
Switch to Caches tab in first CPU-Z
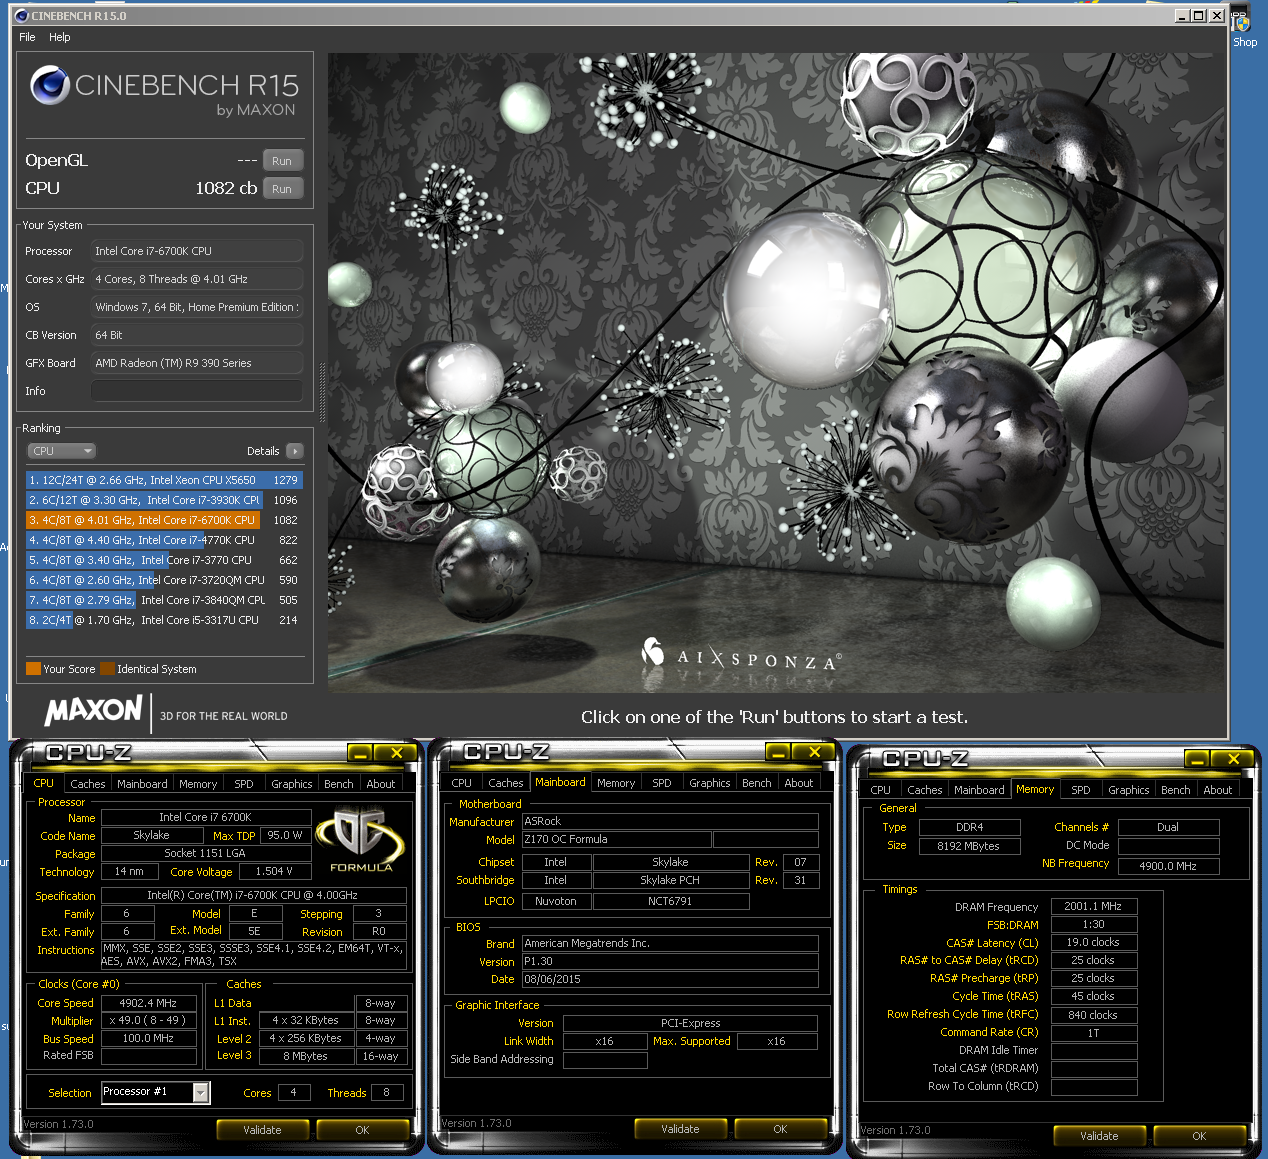click(88, 784)
